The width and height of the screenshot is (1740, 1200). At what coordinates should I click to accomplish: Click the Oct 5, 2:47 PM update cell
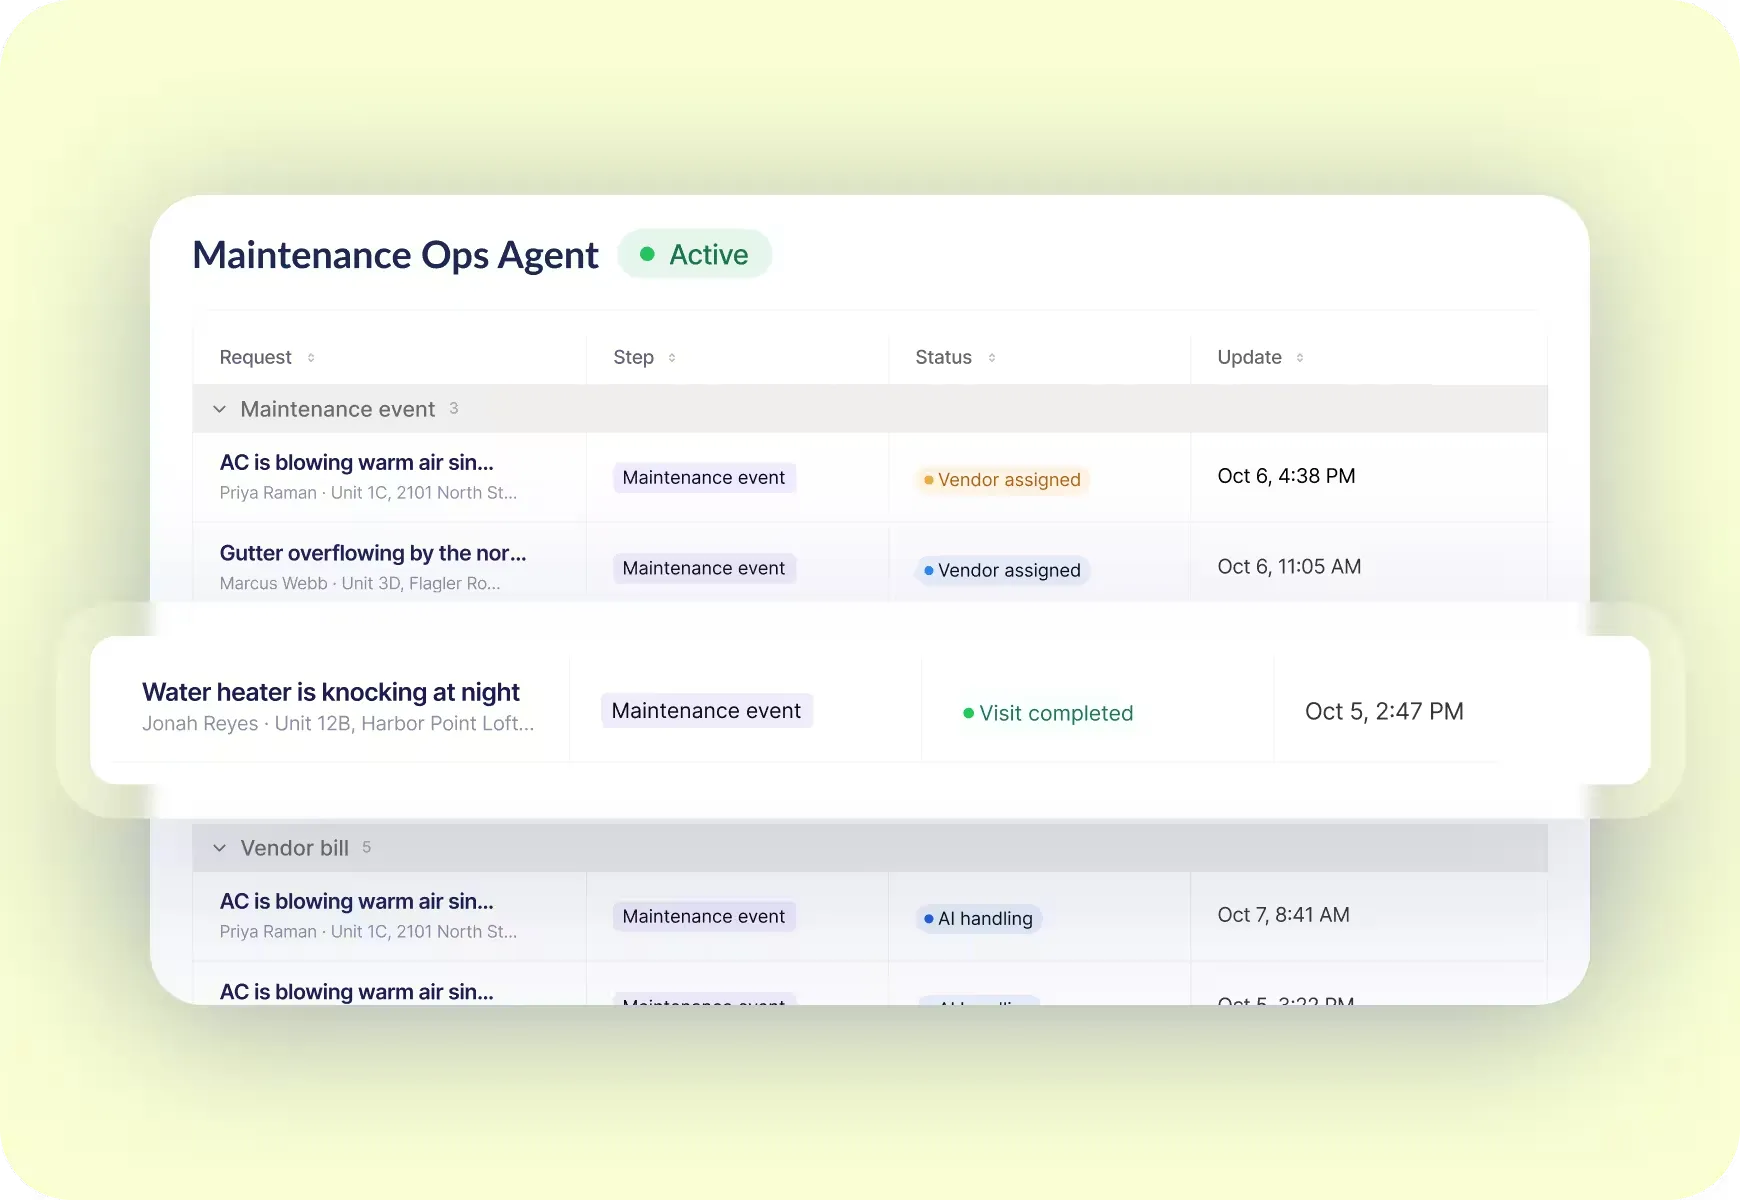(x=1384, y=711)
